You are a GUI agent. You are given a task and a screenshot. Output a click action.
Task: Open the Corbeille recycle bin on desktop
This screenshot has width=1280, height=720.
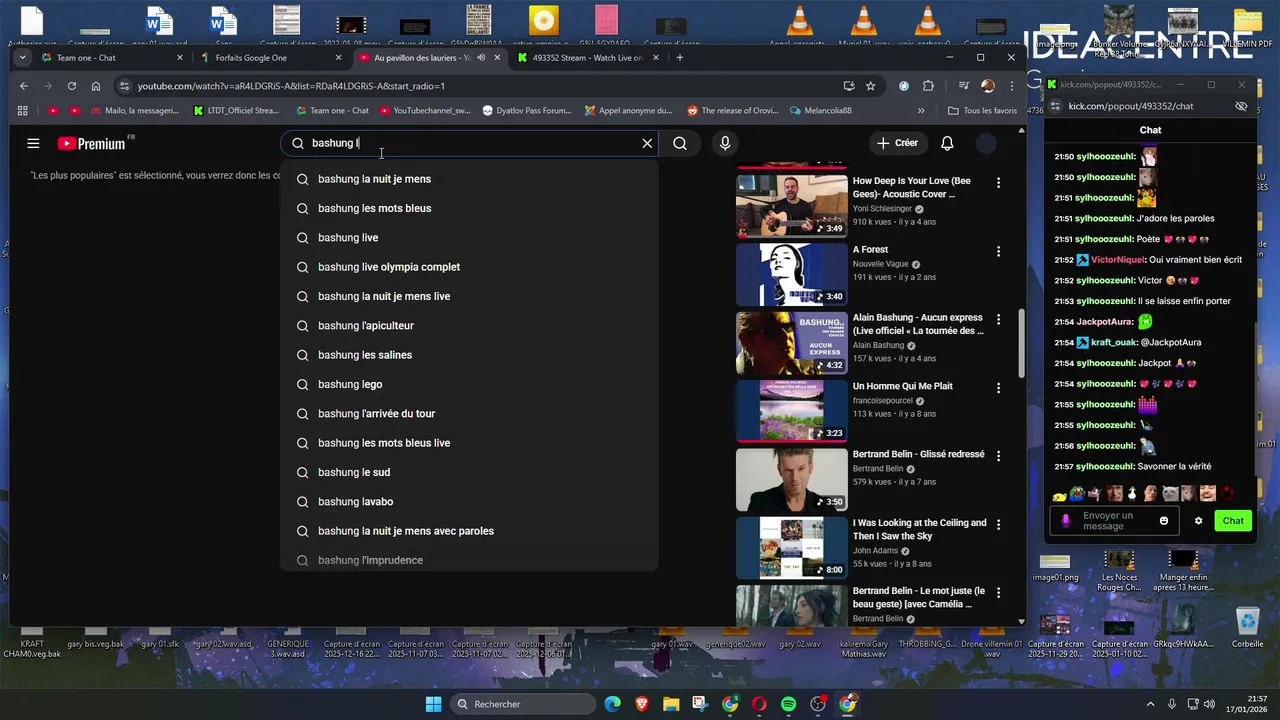point(1247,627)
